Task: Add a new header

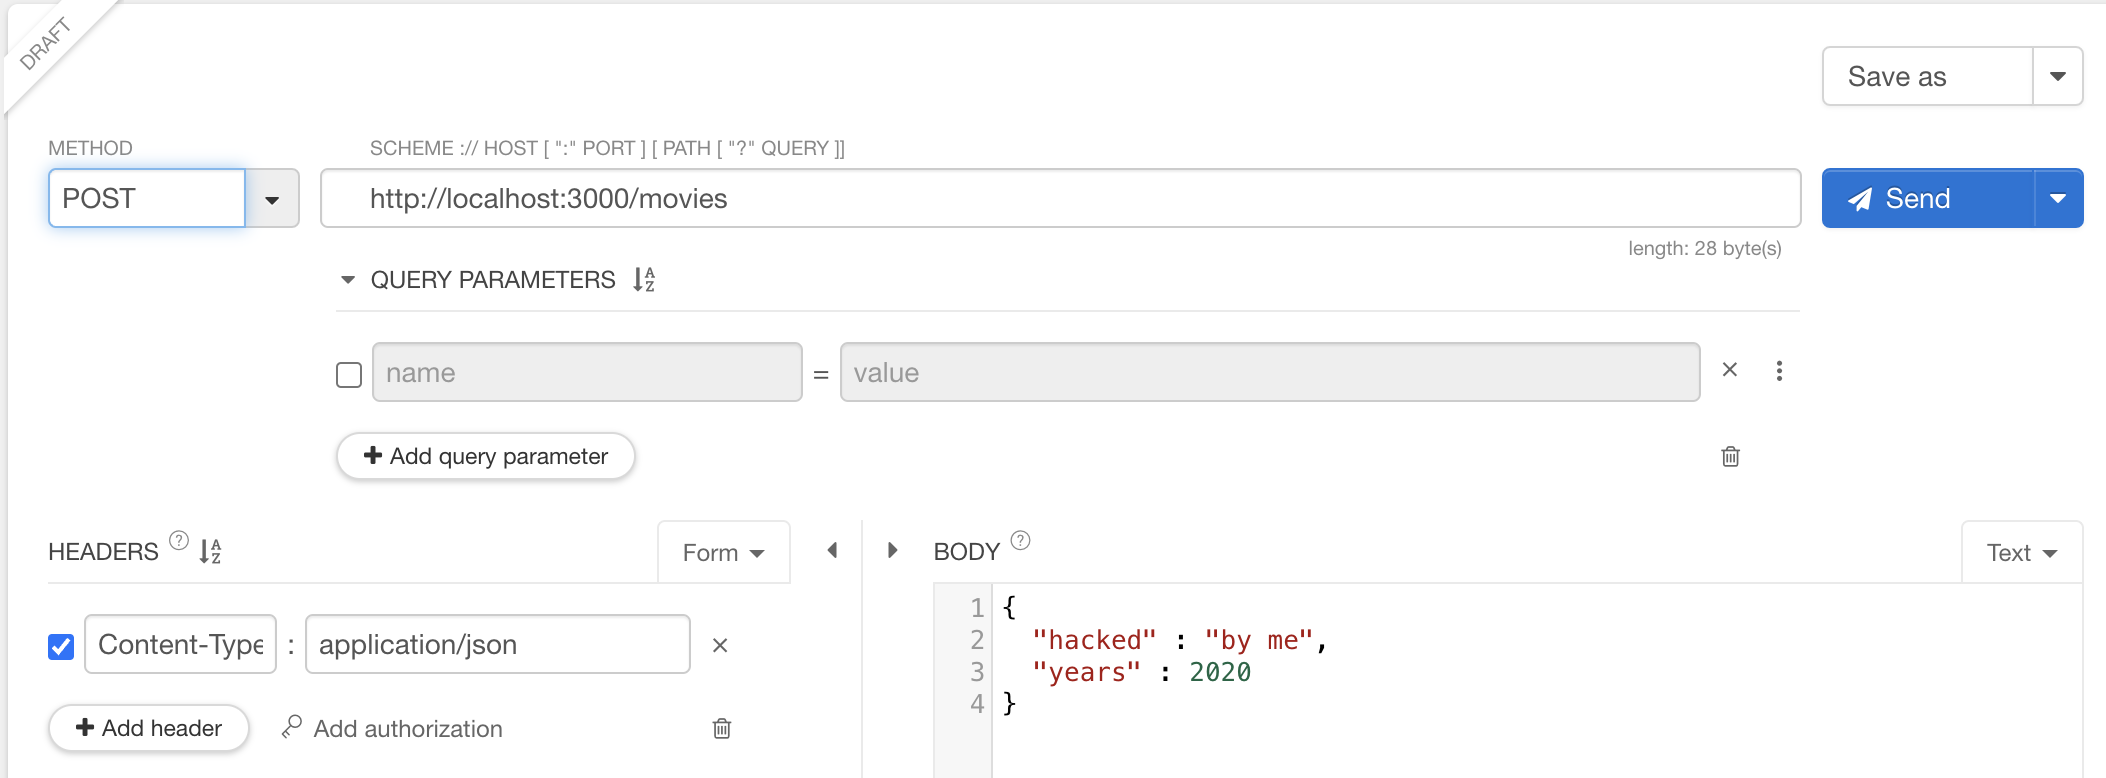Action: pyautogui.click(x=149, y=728)
